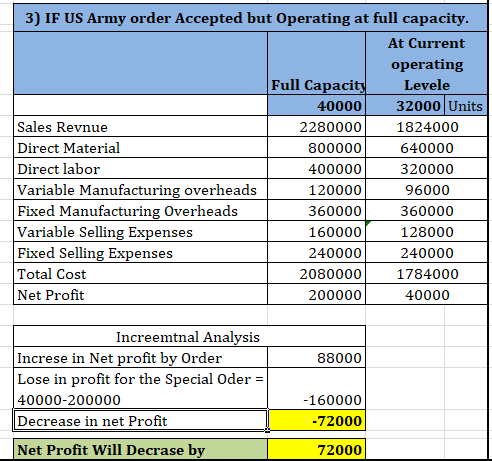Viewport: 492px width, 461px height.
Task: Select the Increemtnal Analysis heading cell
Action: 189,337
